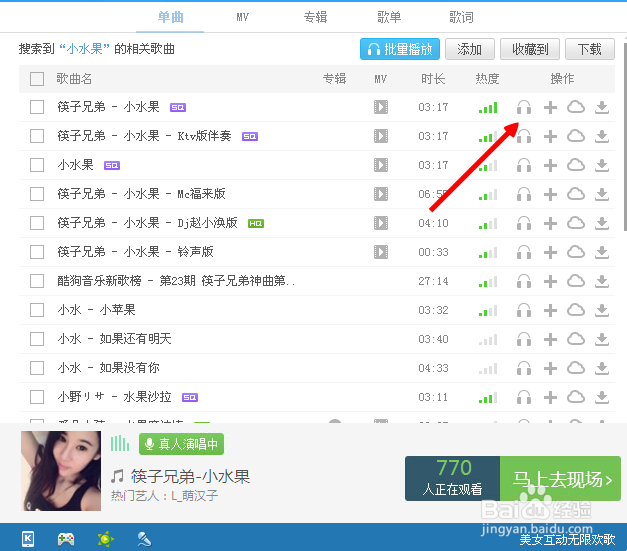The width and height of the screenshot is (627, 551).
Task: Click the 添加 button
Action: click(x=470, y=49)
